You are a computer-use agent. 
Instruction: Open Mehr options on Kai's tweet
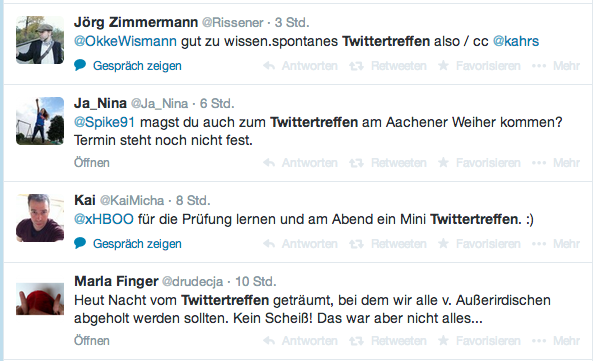click(x=556, y=244)
